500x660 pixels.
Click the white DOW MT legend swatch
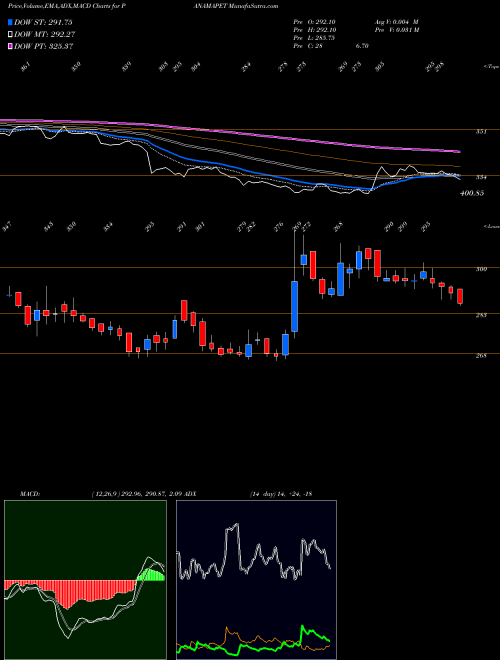tap(10, 35)
